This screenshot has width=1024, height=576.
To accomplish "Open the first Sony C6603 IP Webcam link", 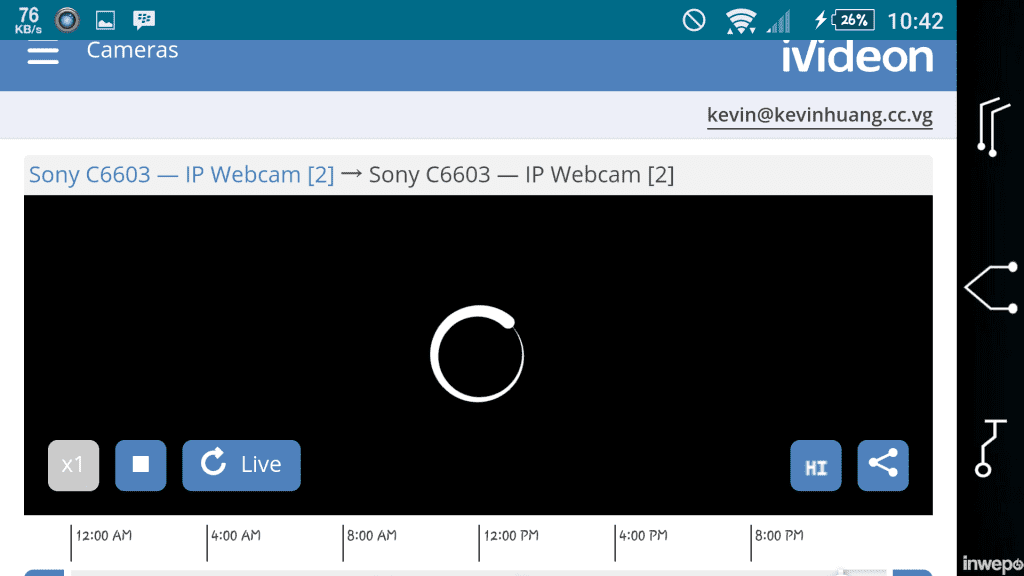I will (x=180, y=174).
